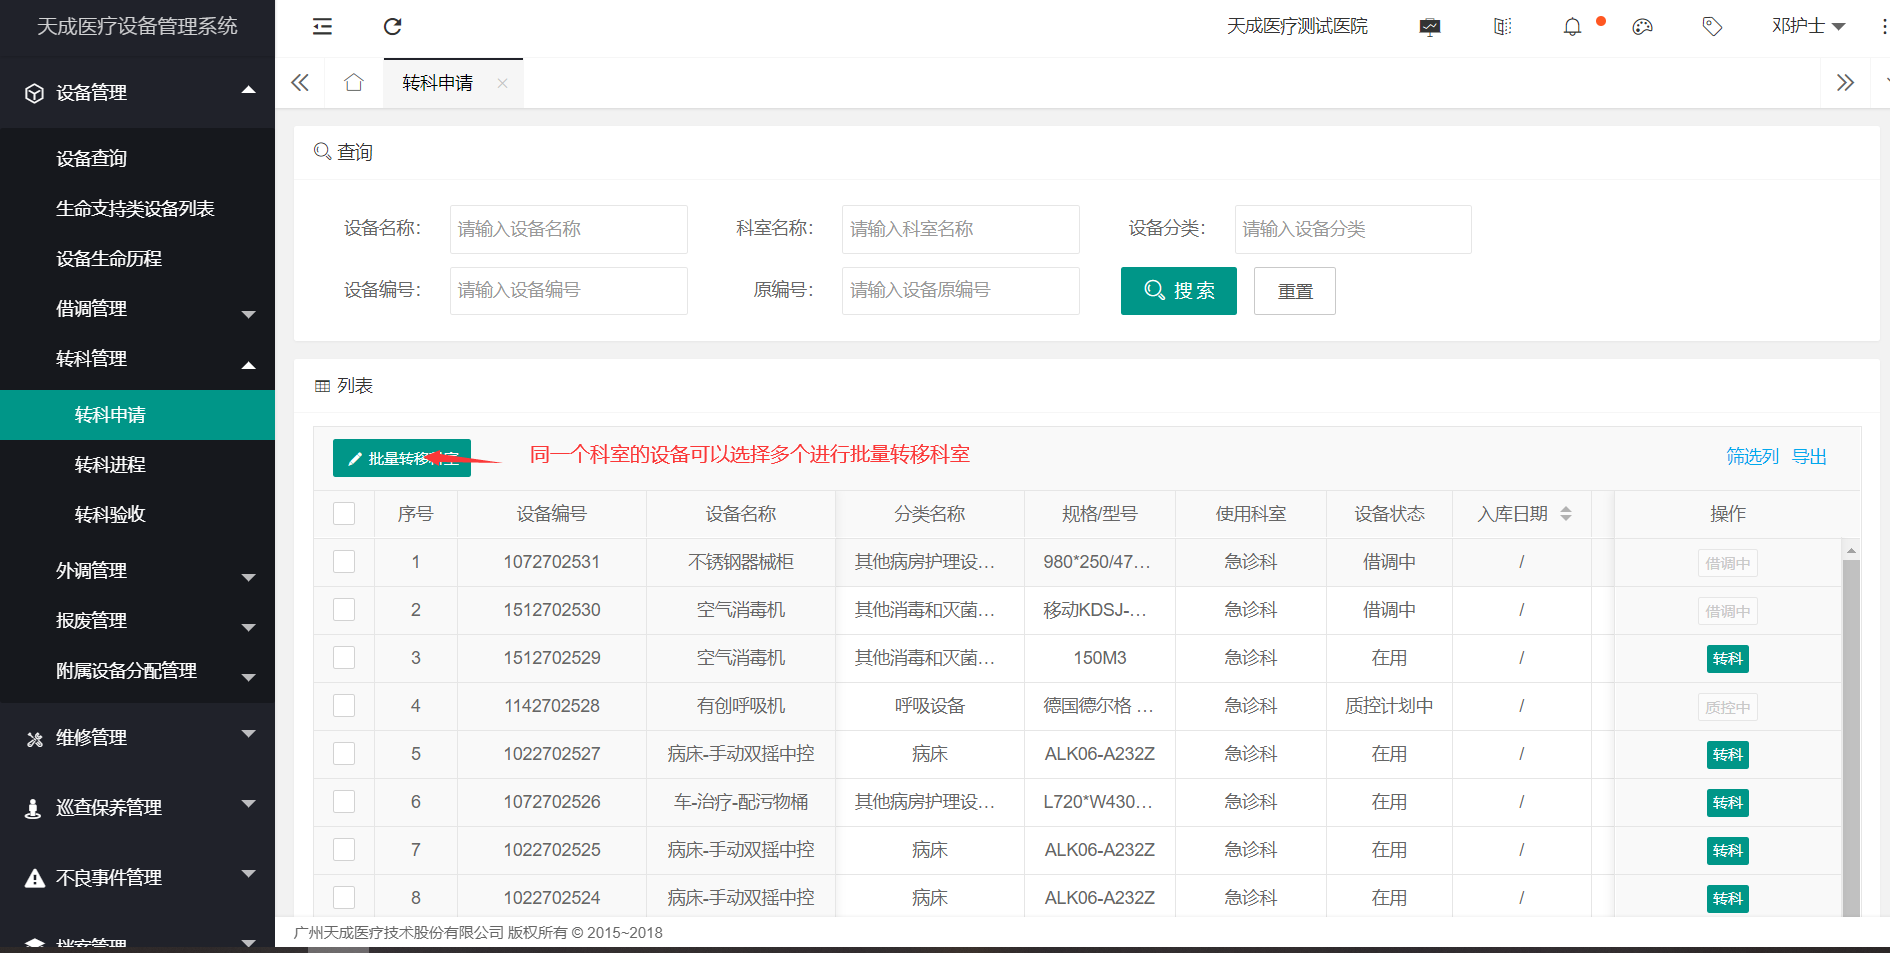Viewport: 1890px width, 953px height.
Task: Click the 设备分类 input field
Action: [1353, 229]
